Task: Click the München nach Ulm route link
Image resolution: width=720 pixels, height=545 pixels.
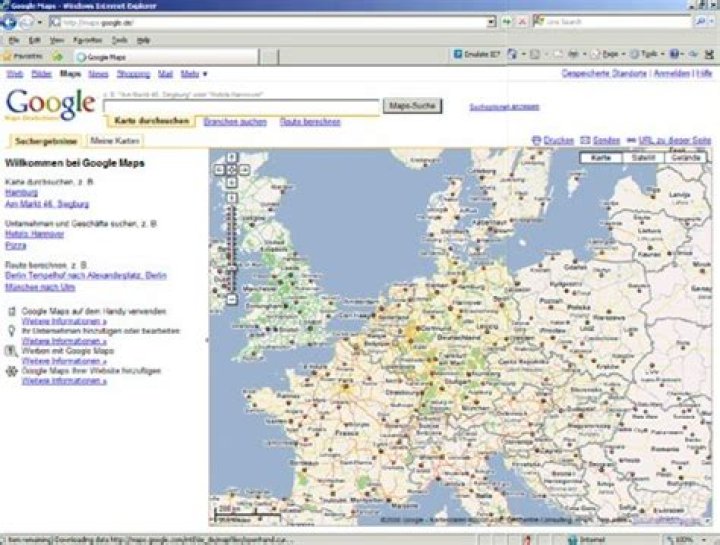Action: 40,287
